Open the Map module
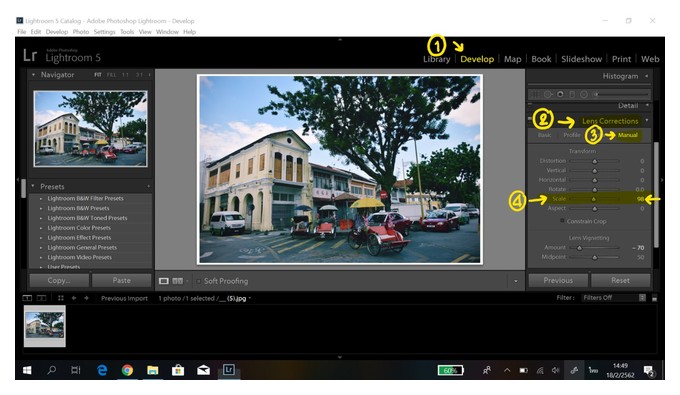680x395 pixels. (512, 59)
